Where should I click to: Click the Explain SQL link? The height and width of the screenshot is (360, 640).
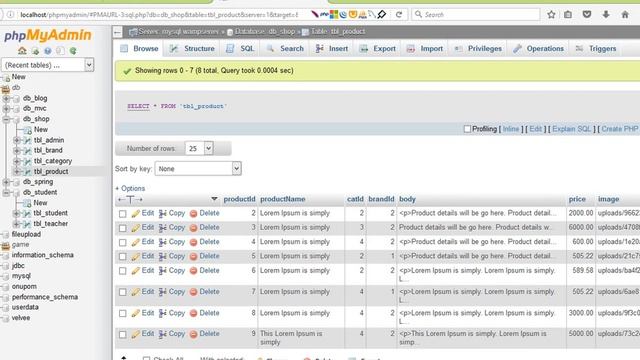tap(571, 129)
